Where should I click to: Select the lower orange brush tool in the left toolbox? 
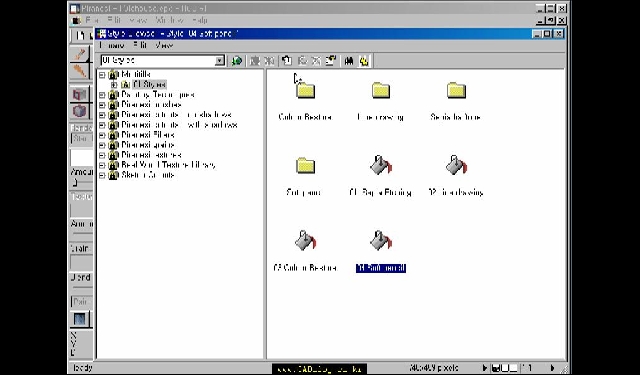[x=80, y=71]
